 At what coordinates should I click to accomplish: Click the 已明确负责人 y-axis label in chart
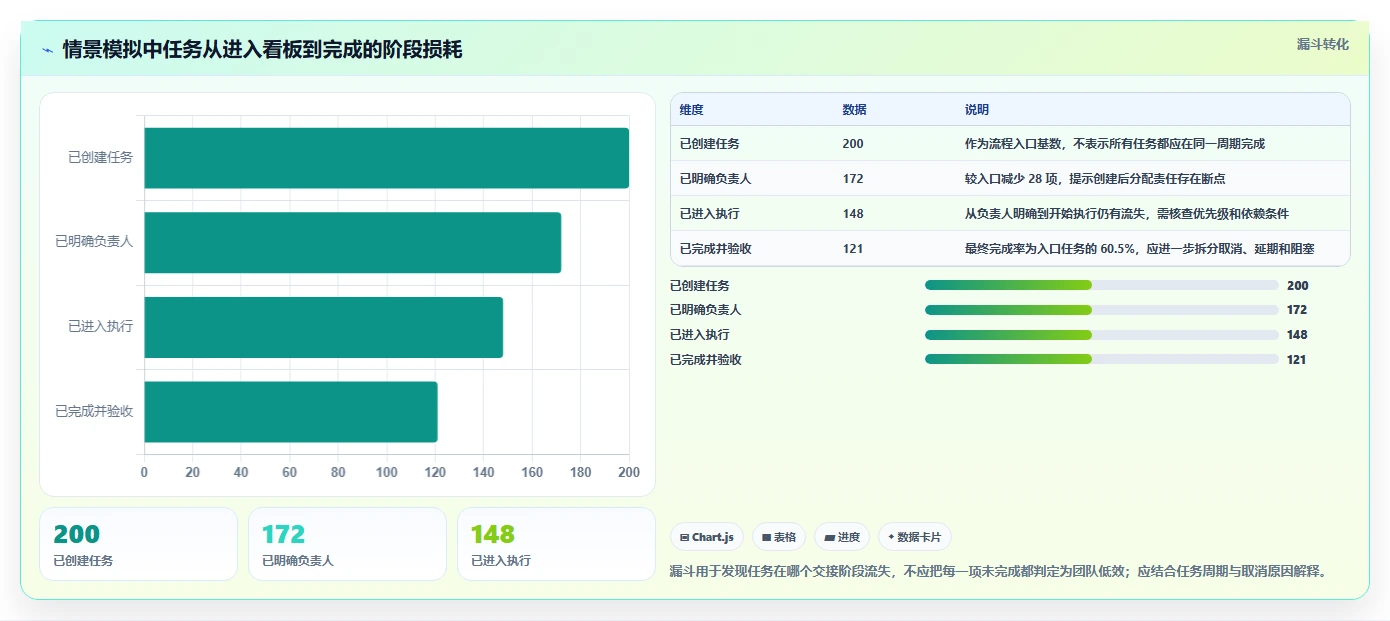point(94,241)
